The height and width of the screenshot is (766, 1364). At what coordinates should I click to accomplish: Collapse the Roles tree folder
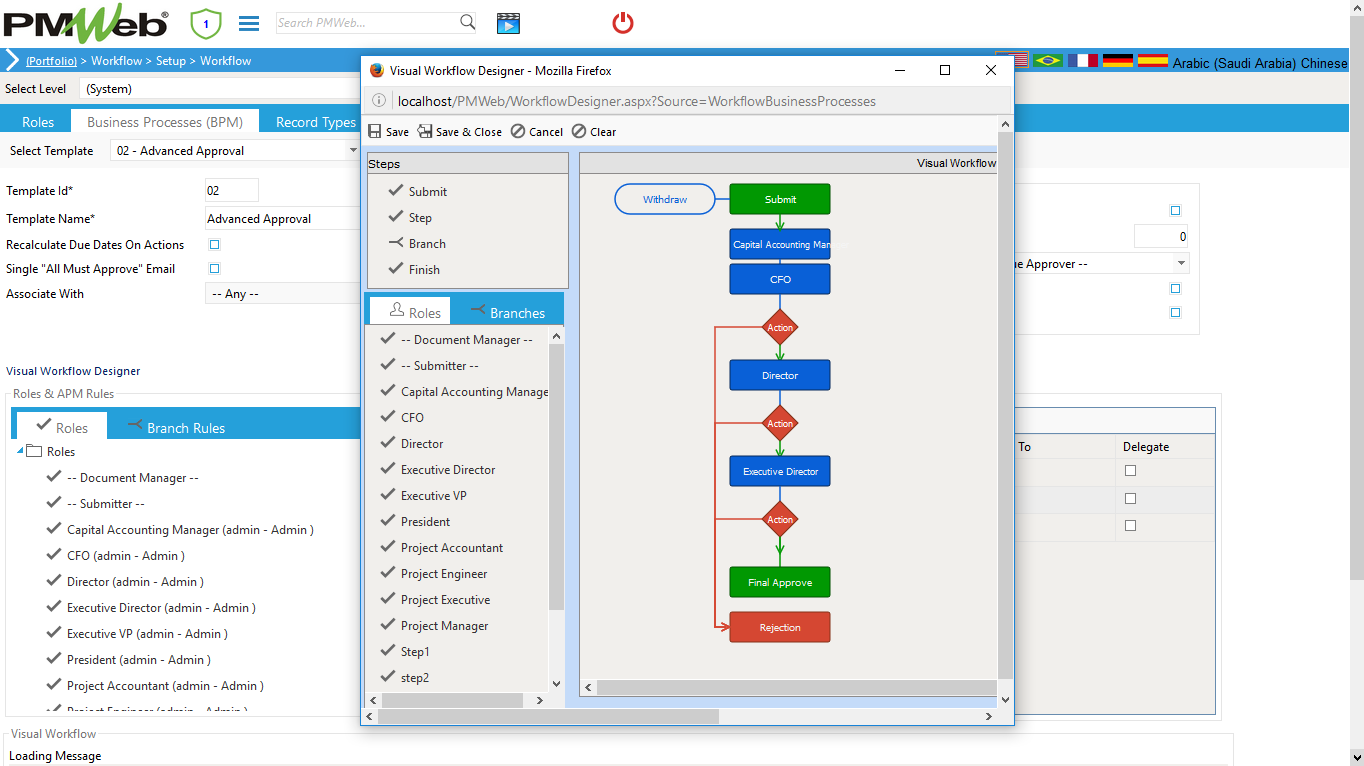(19, 451)
